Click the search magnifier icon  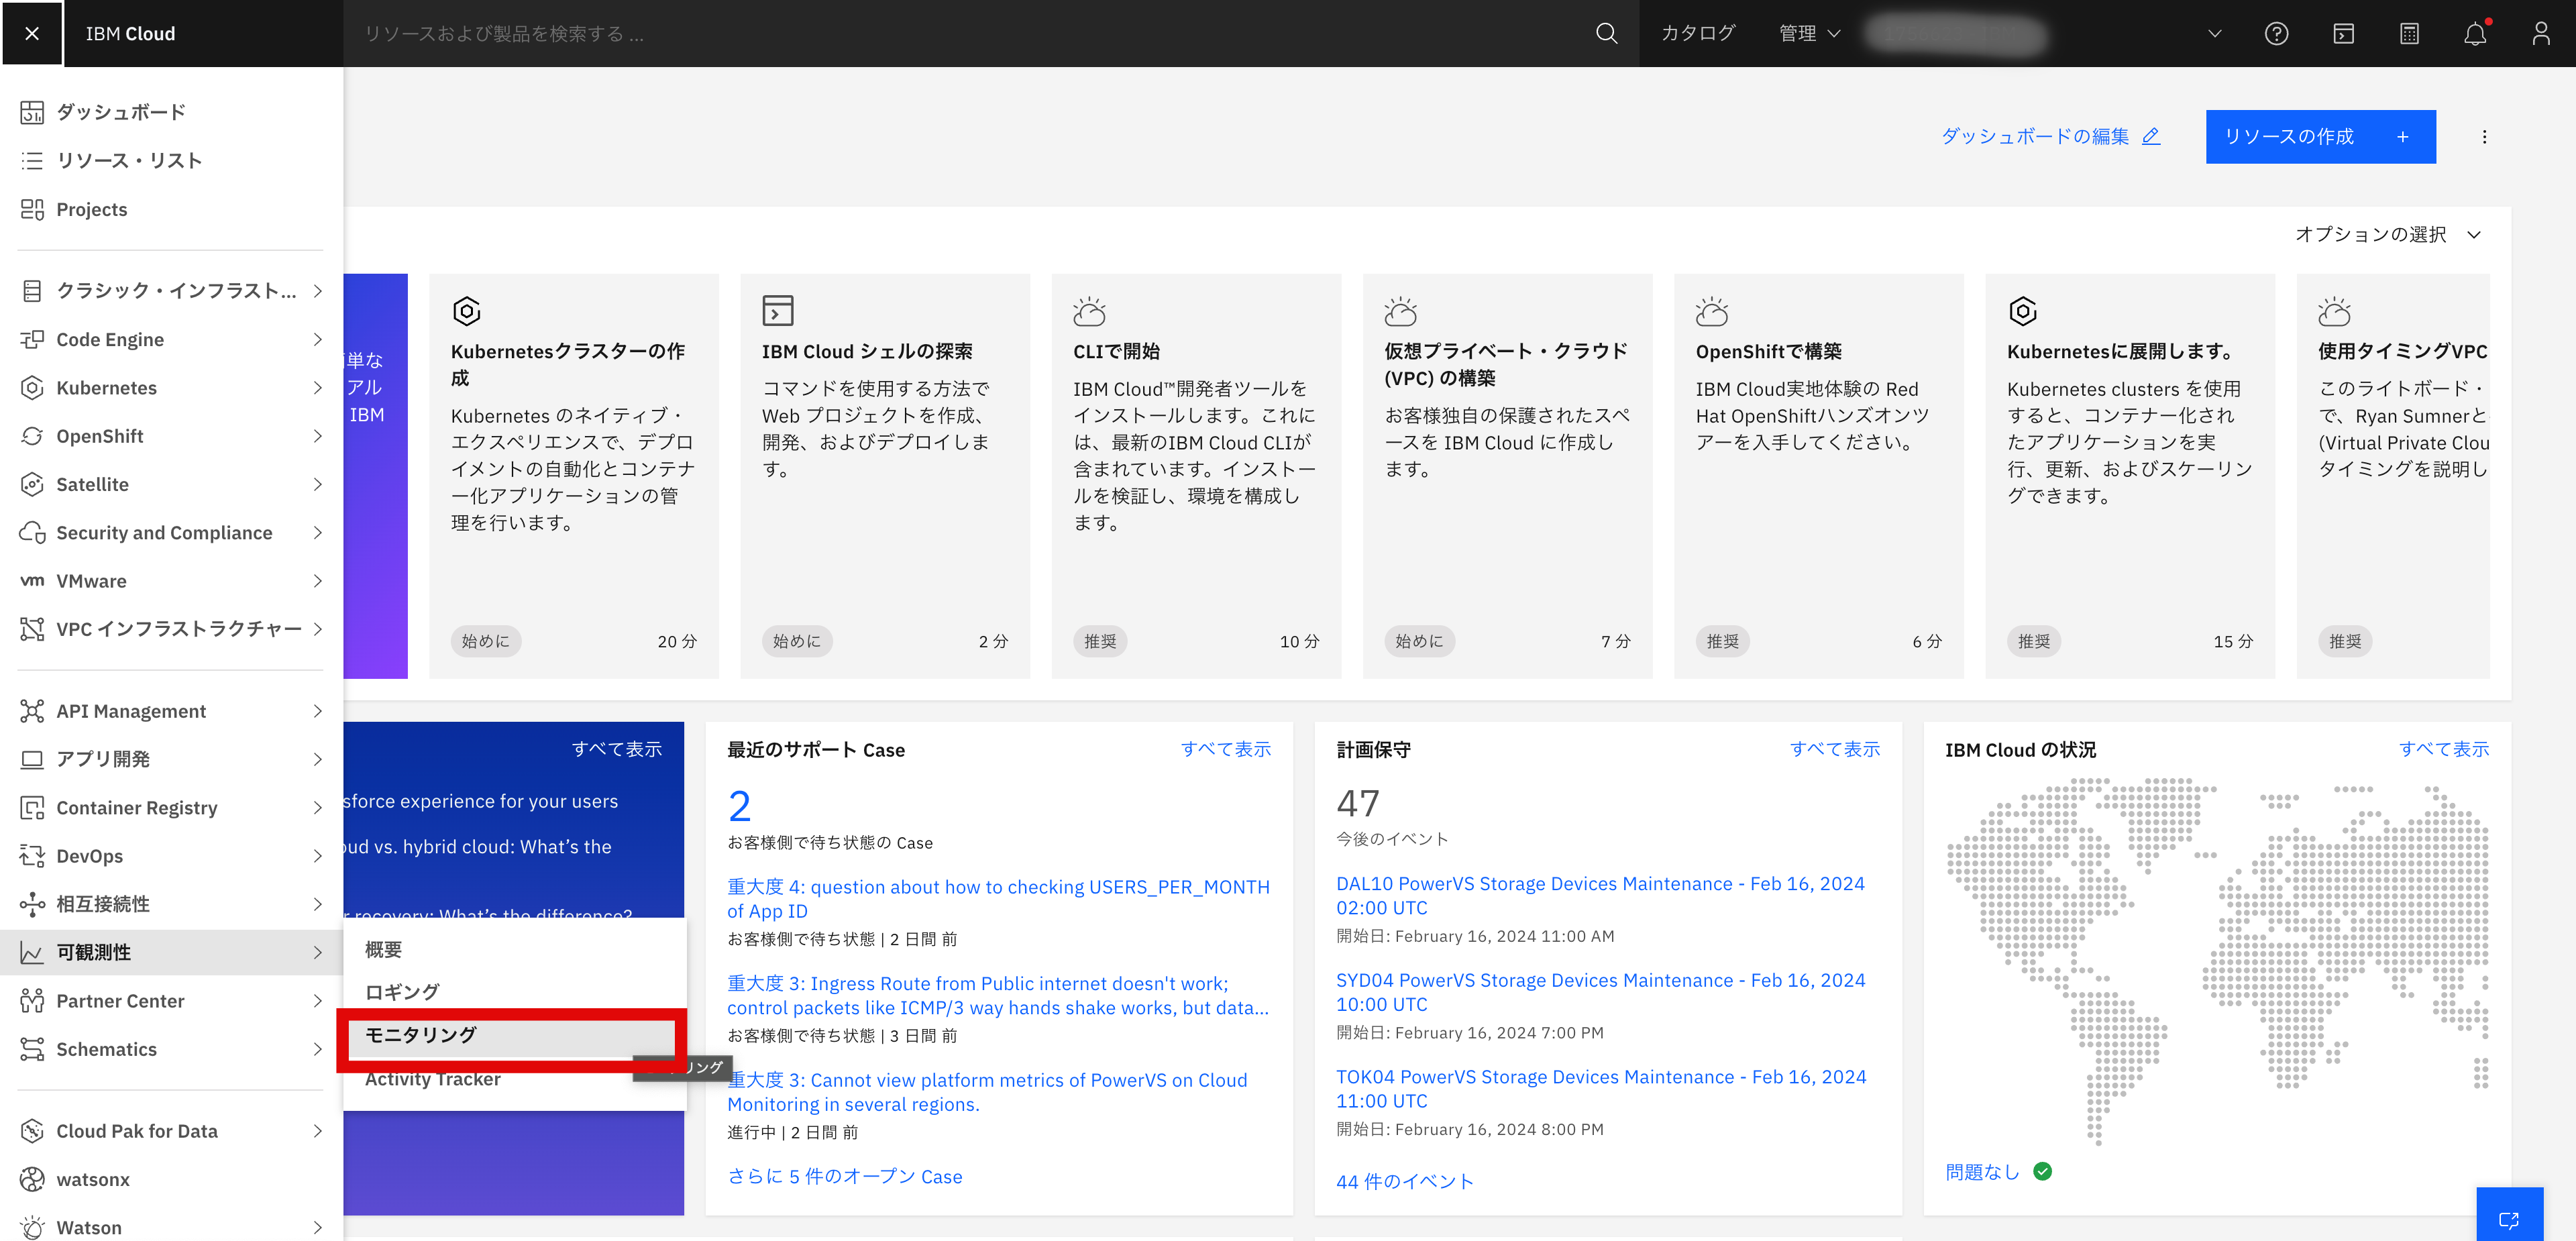point(1606,33)
